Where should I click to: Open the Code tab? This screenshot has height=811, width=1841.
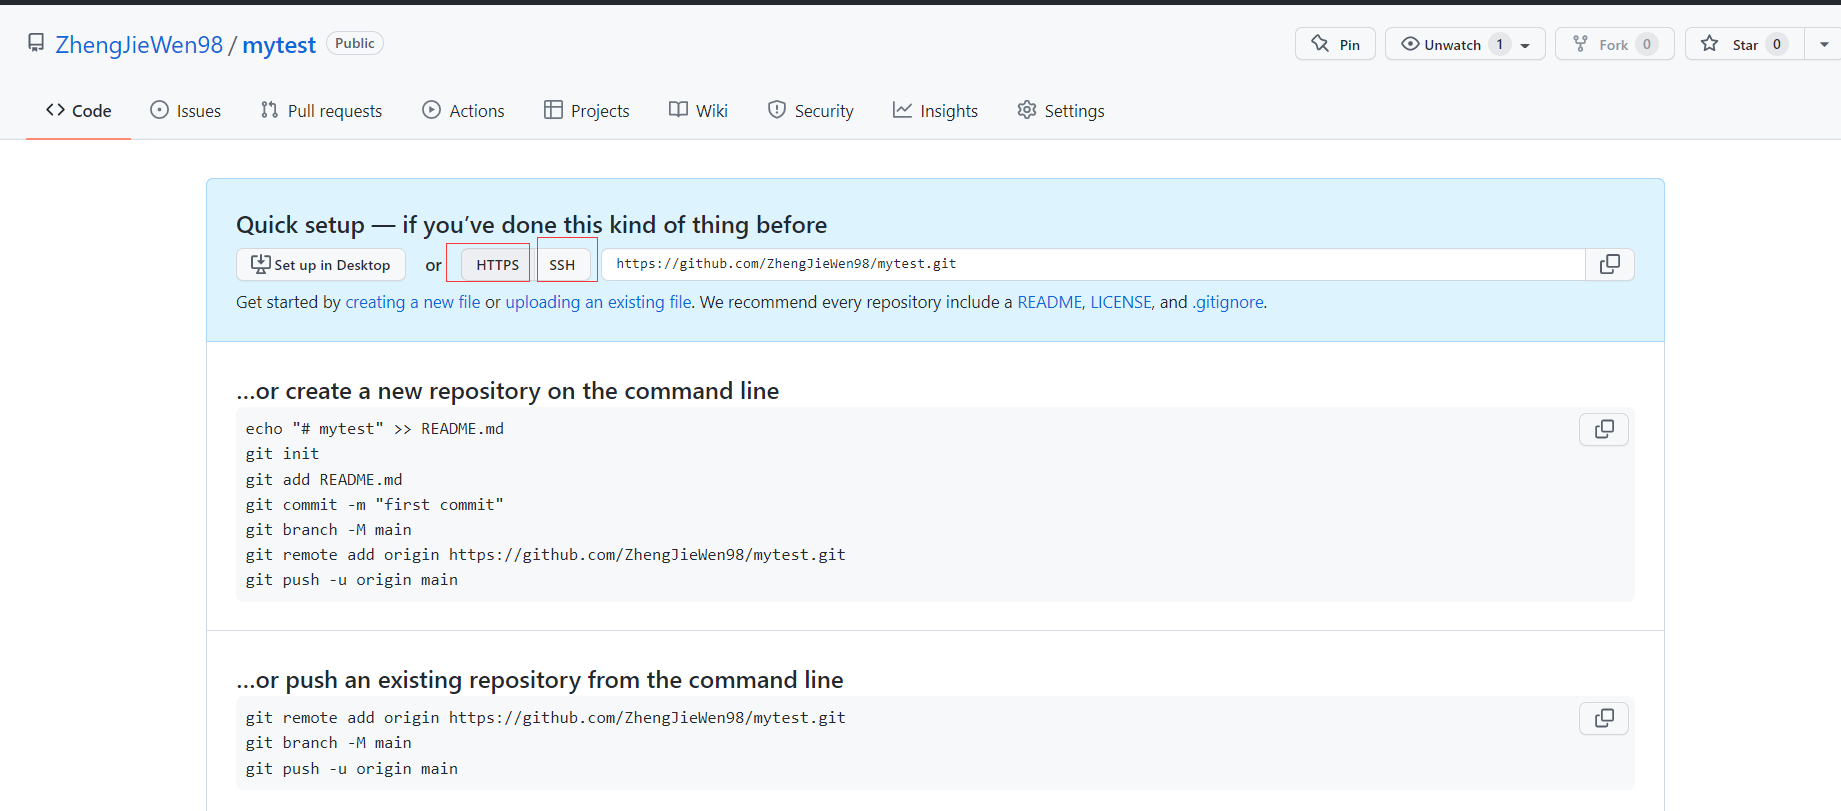(x=78, y=111)
